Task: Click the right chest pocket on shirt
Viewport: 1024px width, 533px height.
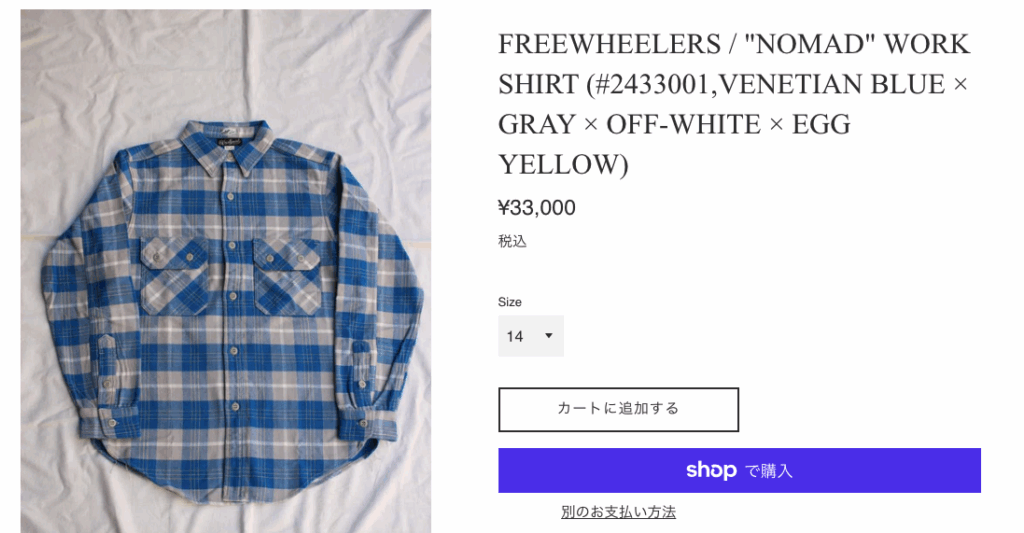Action: tap(287, 276)
